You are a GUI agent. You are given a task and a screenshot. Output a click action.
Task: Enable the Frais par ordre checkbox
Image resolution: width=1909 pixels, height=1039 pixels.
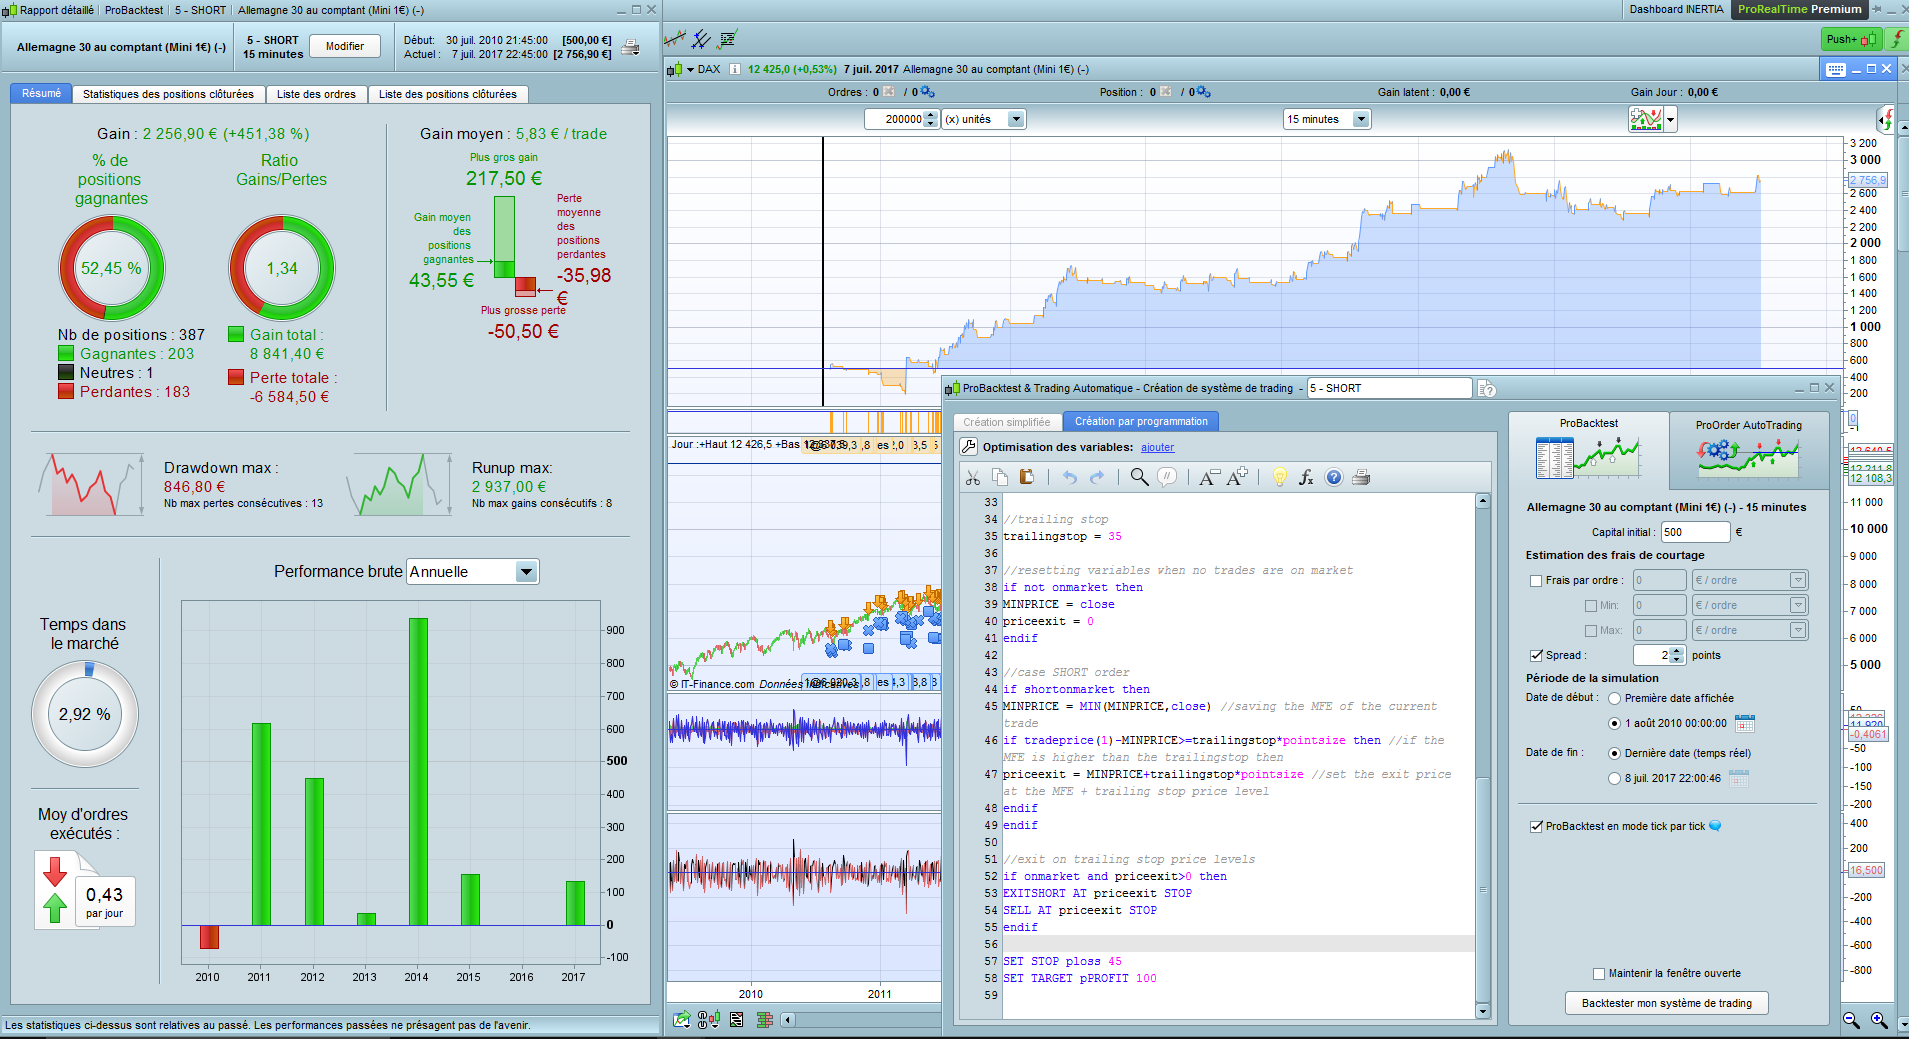(x=1536, y=581)
